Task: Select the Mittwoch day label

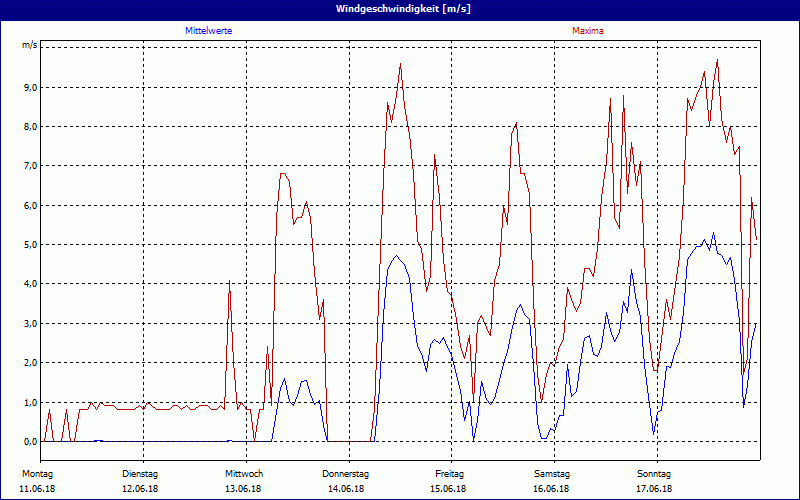Action: 244,473
